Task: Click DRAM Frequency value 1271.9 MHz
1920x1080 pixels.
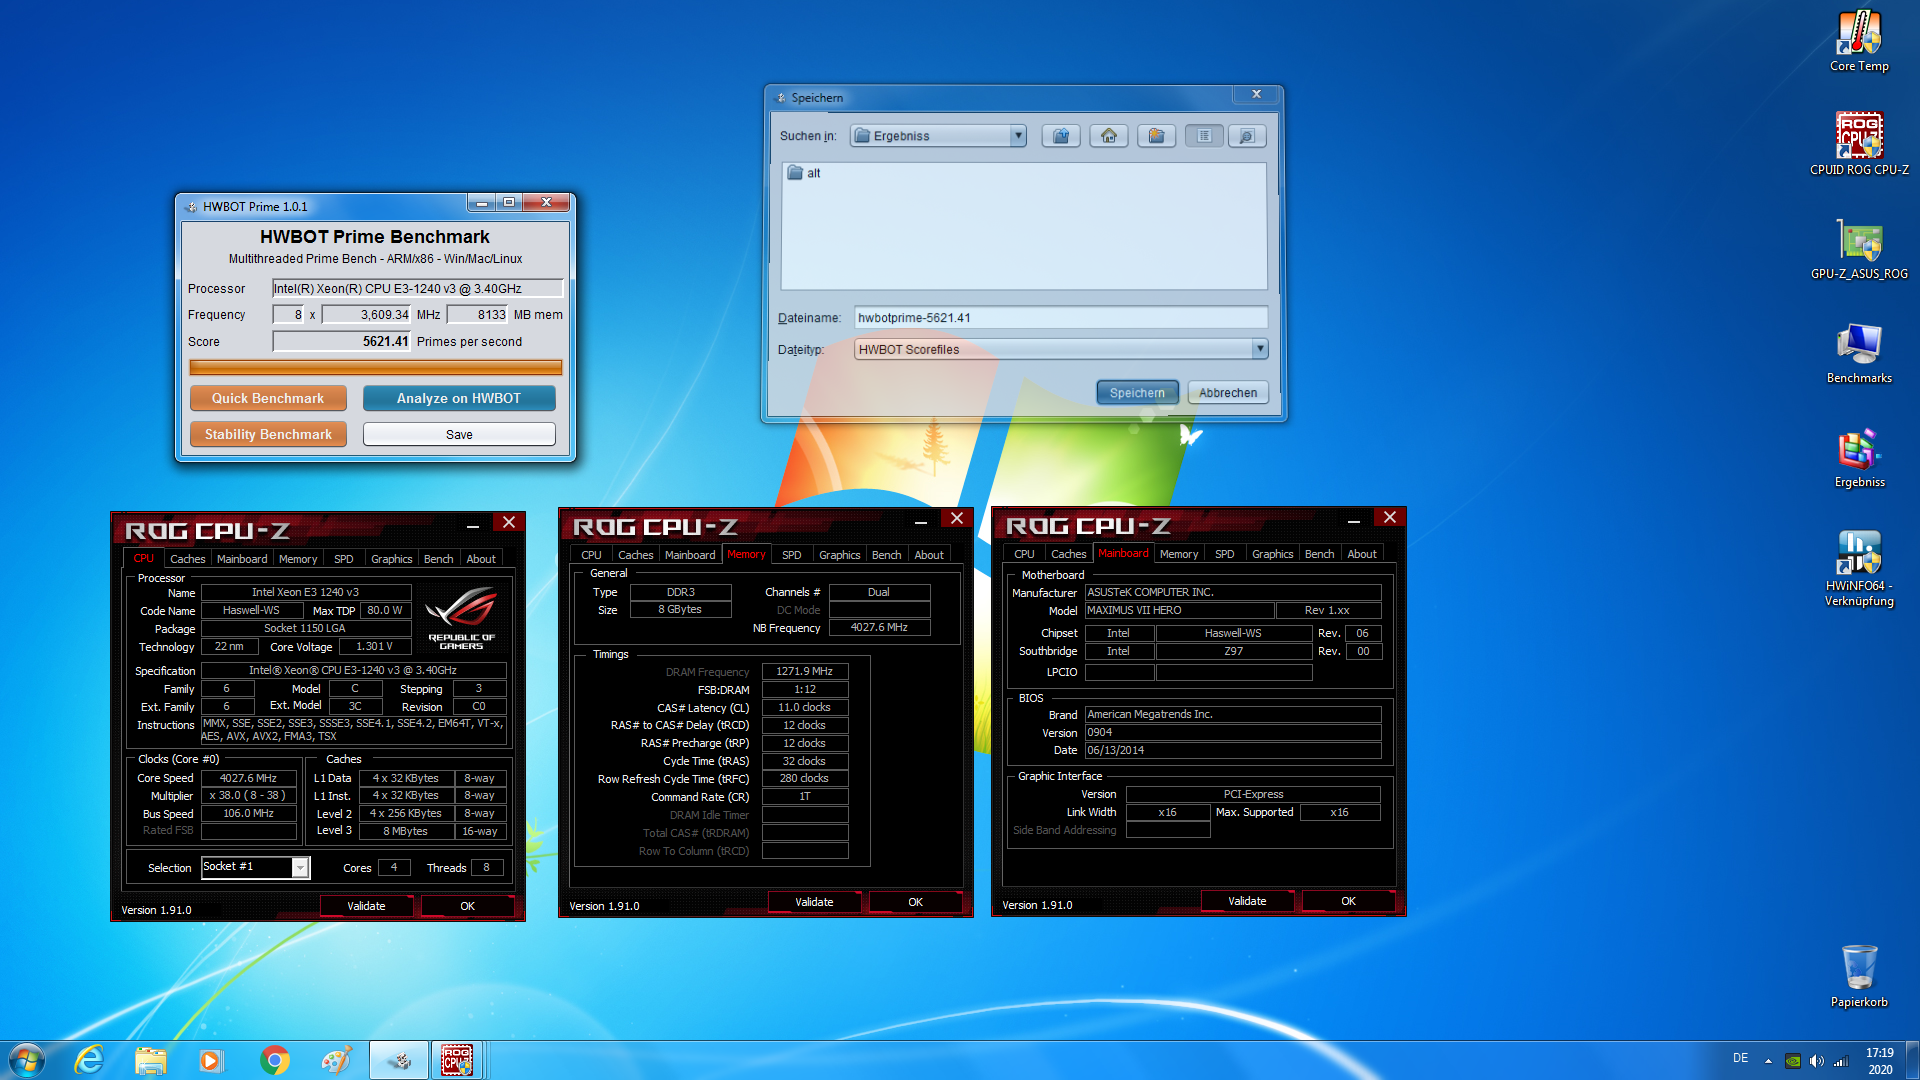Action: pos(805,672)
